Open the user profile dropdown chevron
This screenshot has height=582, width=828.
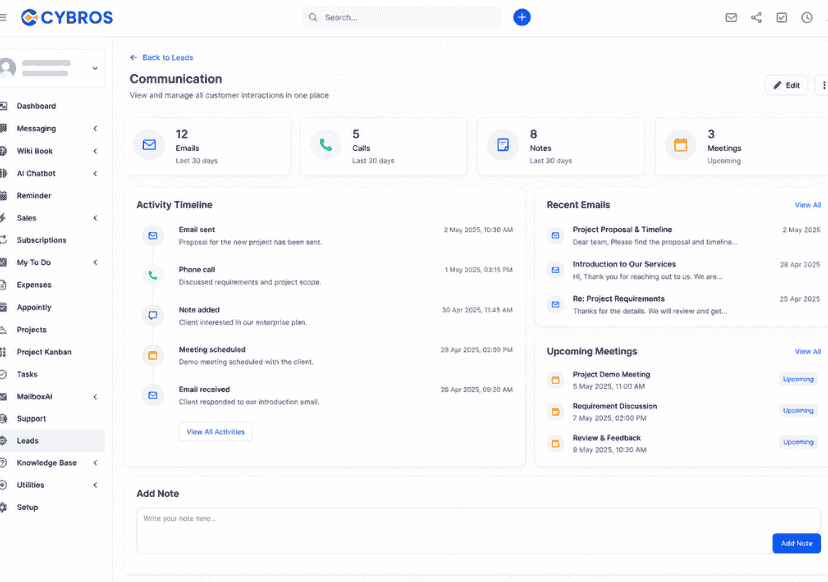click(x=95, y=68)
